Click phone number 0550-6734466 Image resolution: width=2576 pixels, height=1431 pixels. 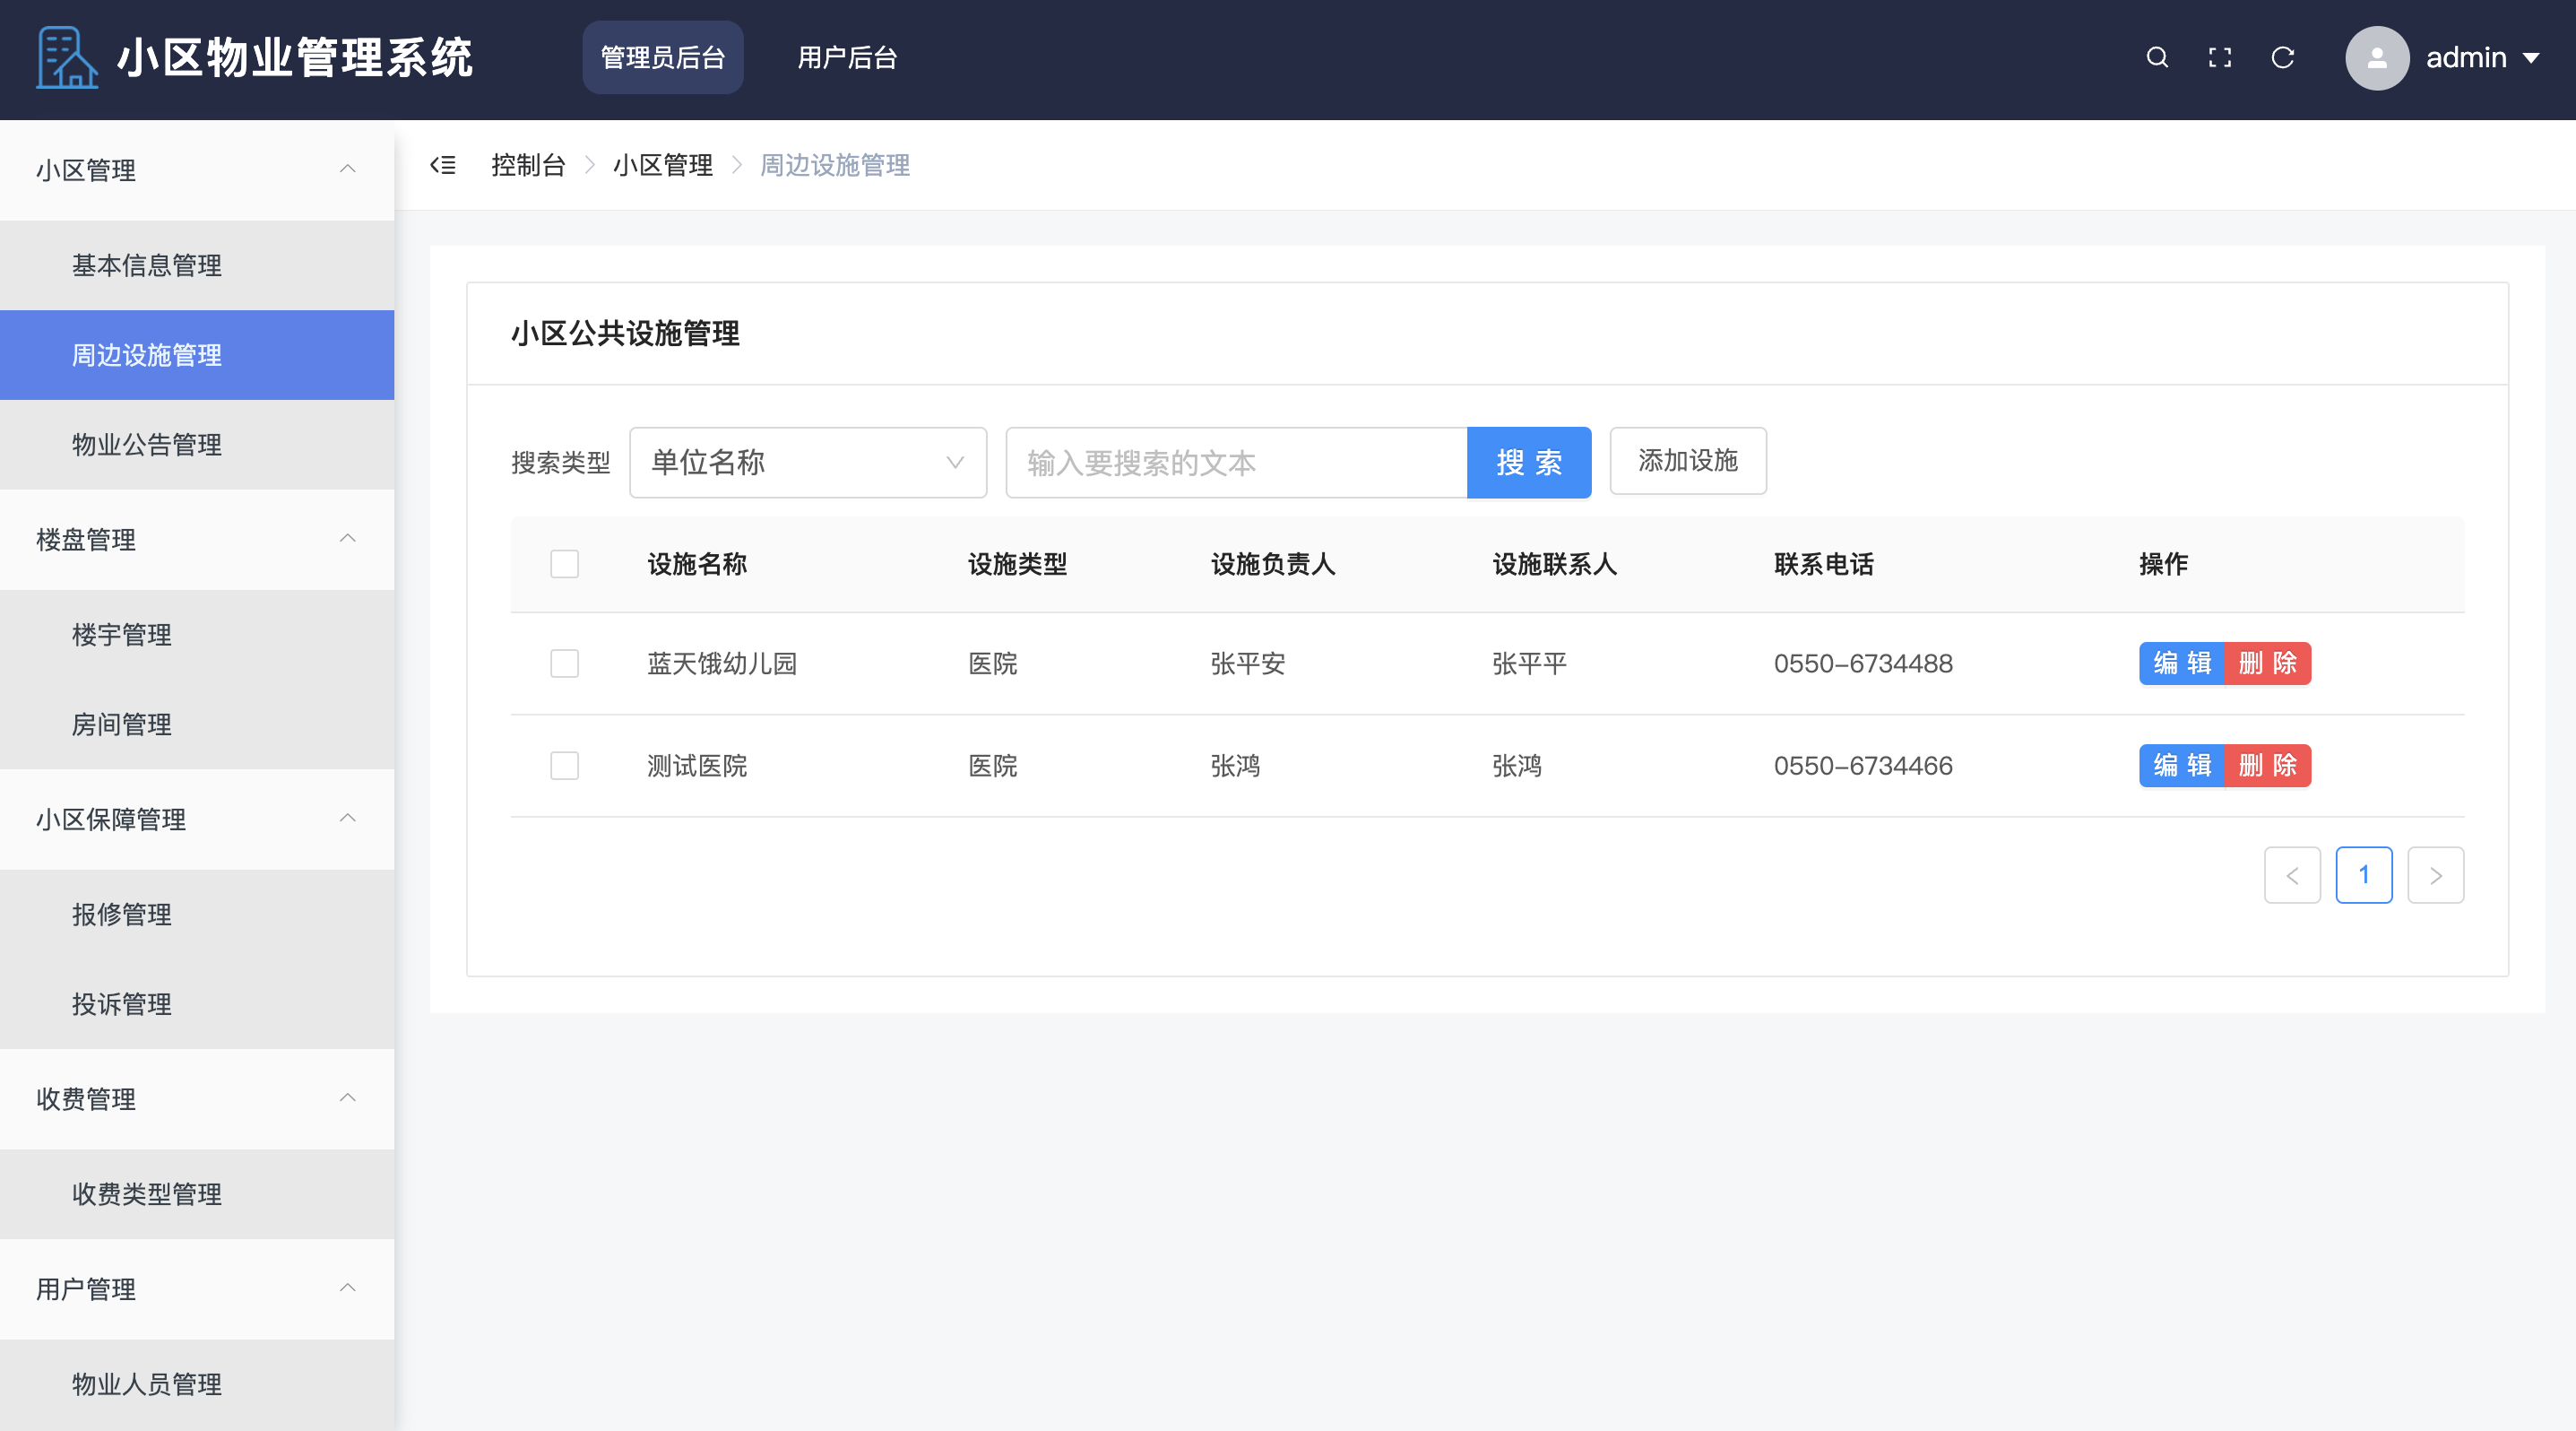click(1863, 766)
